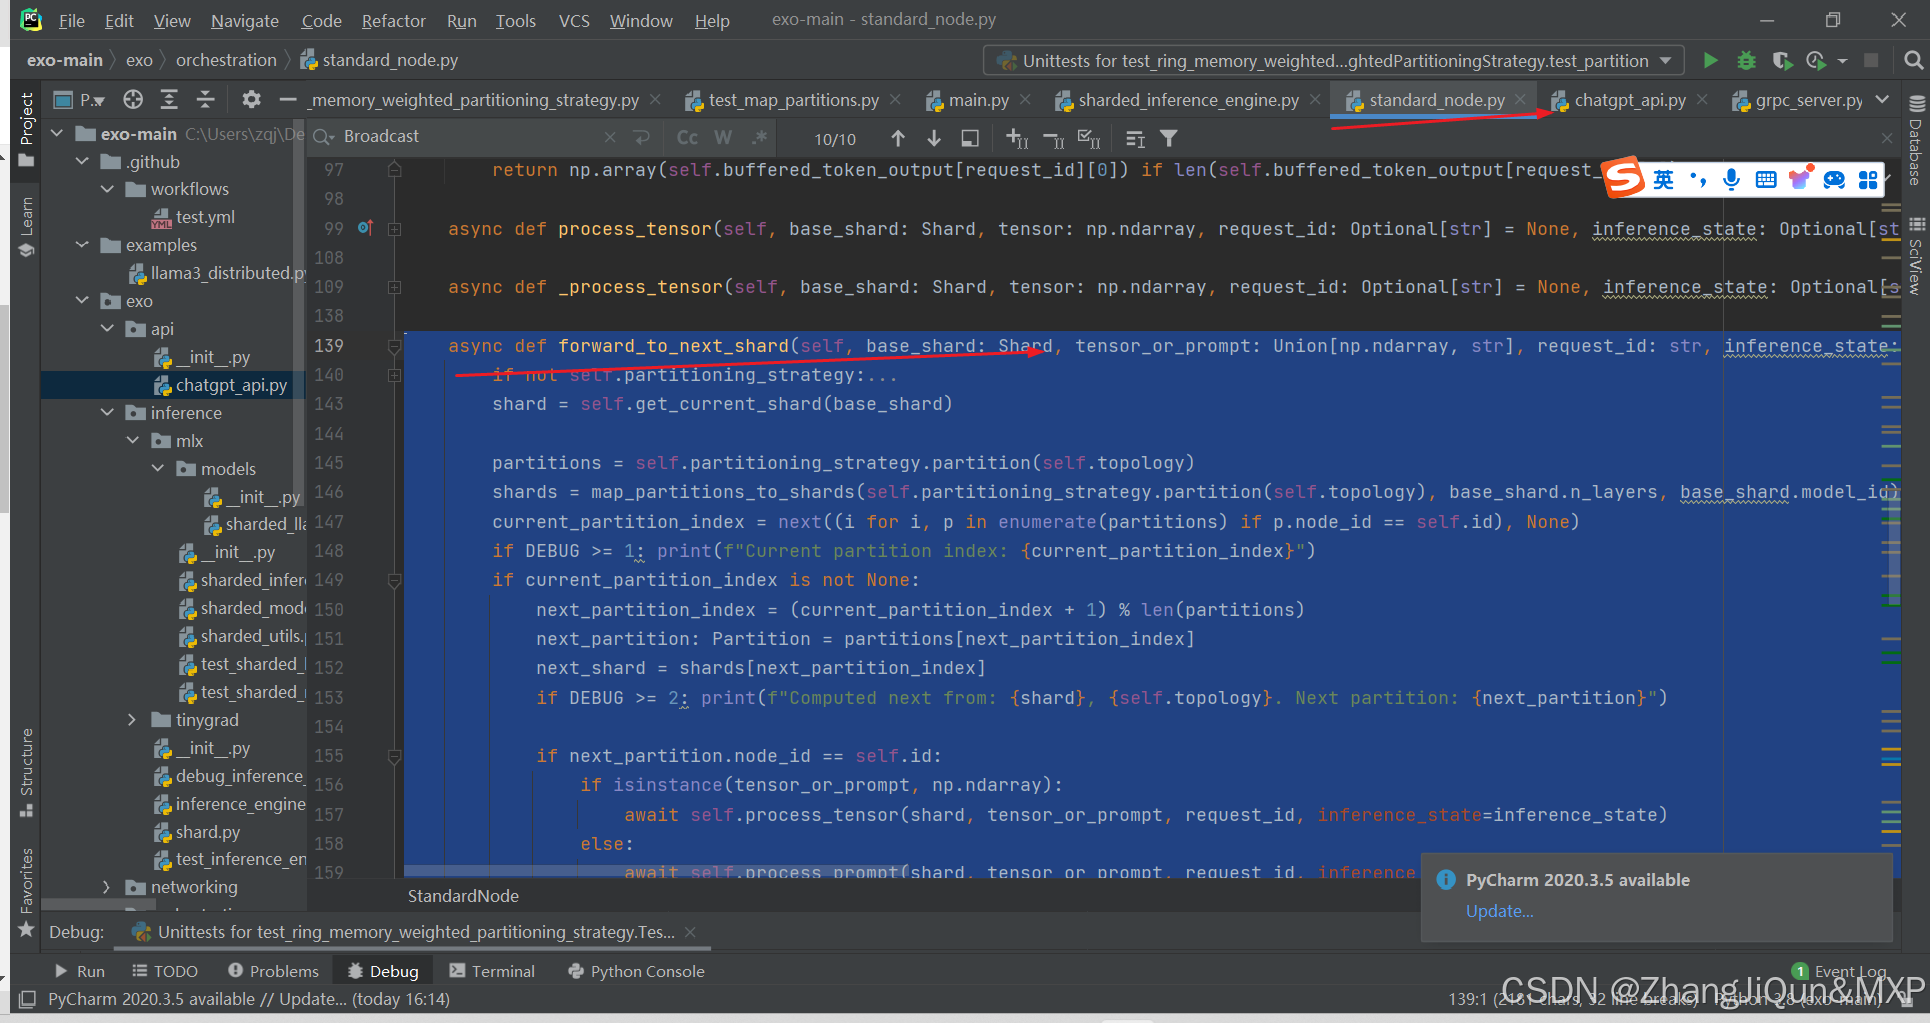Collapse the api folder in tree

coord(107,329)
